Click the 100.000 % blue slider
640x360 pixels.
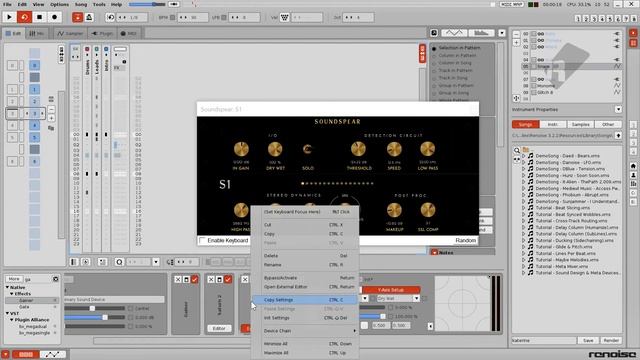pos(372,316)
